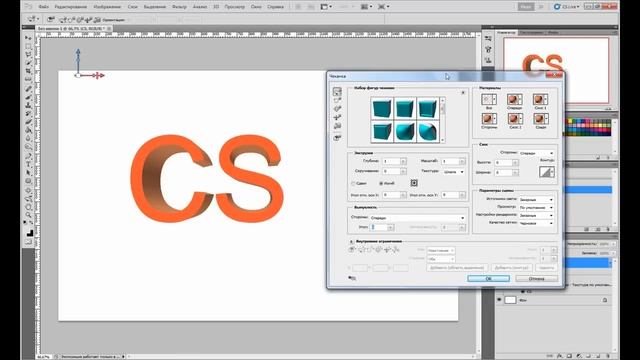Select the Crop tool
Viewport: 640px width, 360px height.
pyautogui.click(x=29, y=71)
